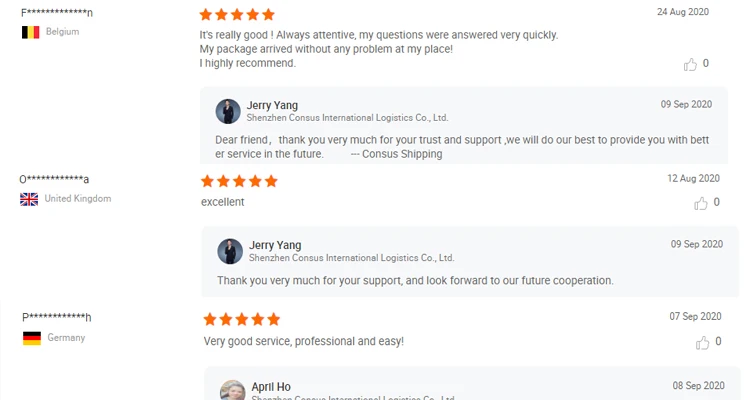Click reviewer name O************a

55,180
